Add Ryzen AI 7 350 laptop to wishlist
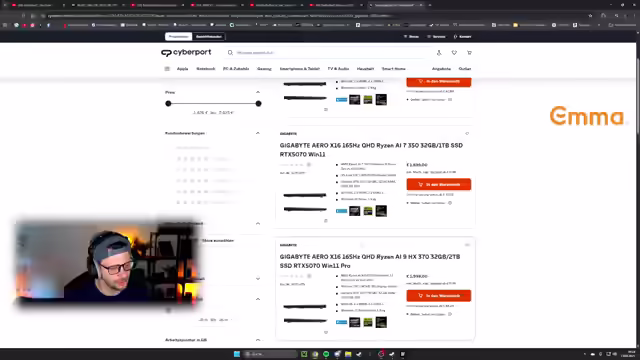The image size is (640, 360). pos(467,133)
